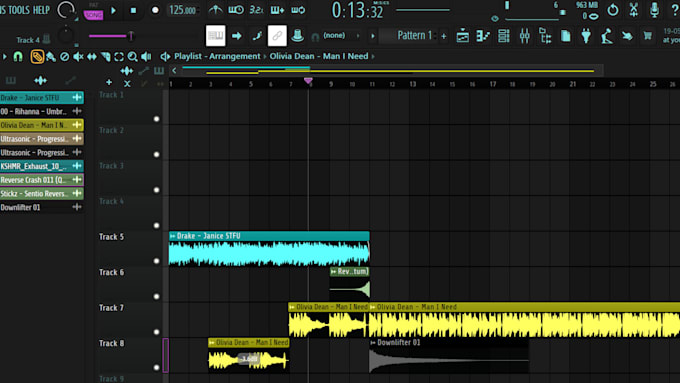Screen dimensions: 680x383
Task: Select the Slice tool
Action: [x=105, y=56]
